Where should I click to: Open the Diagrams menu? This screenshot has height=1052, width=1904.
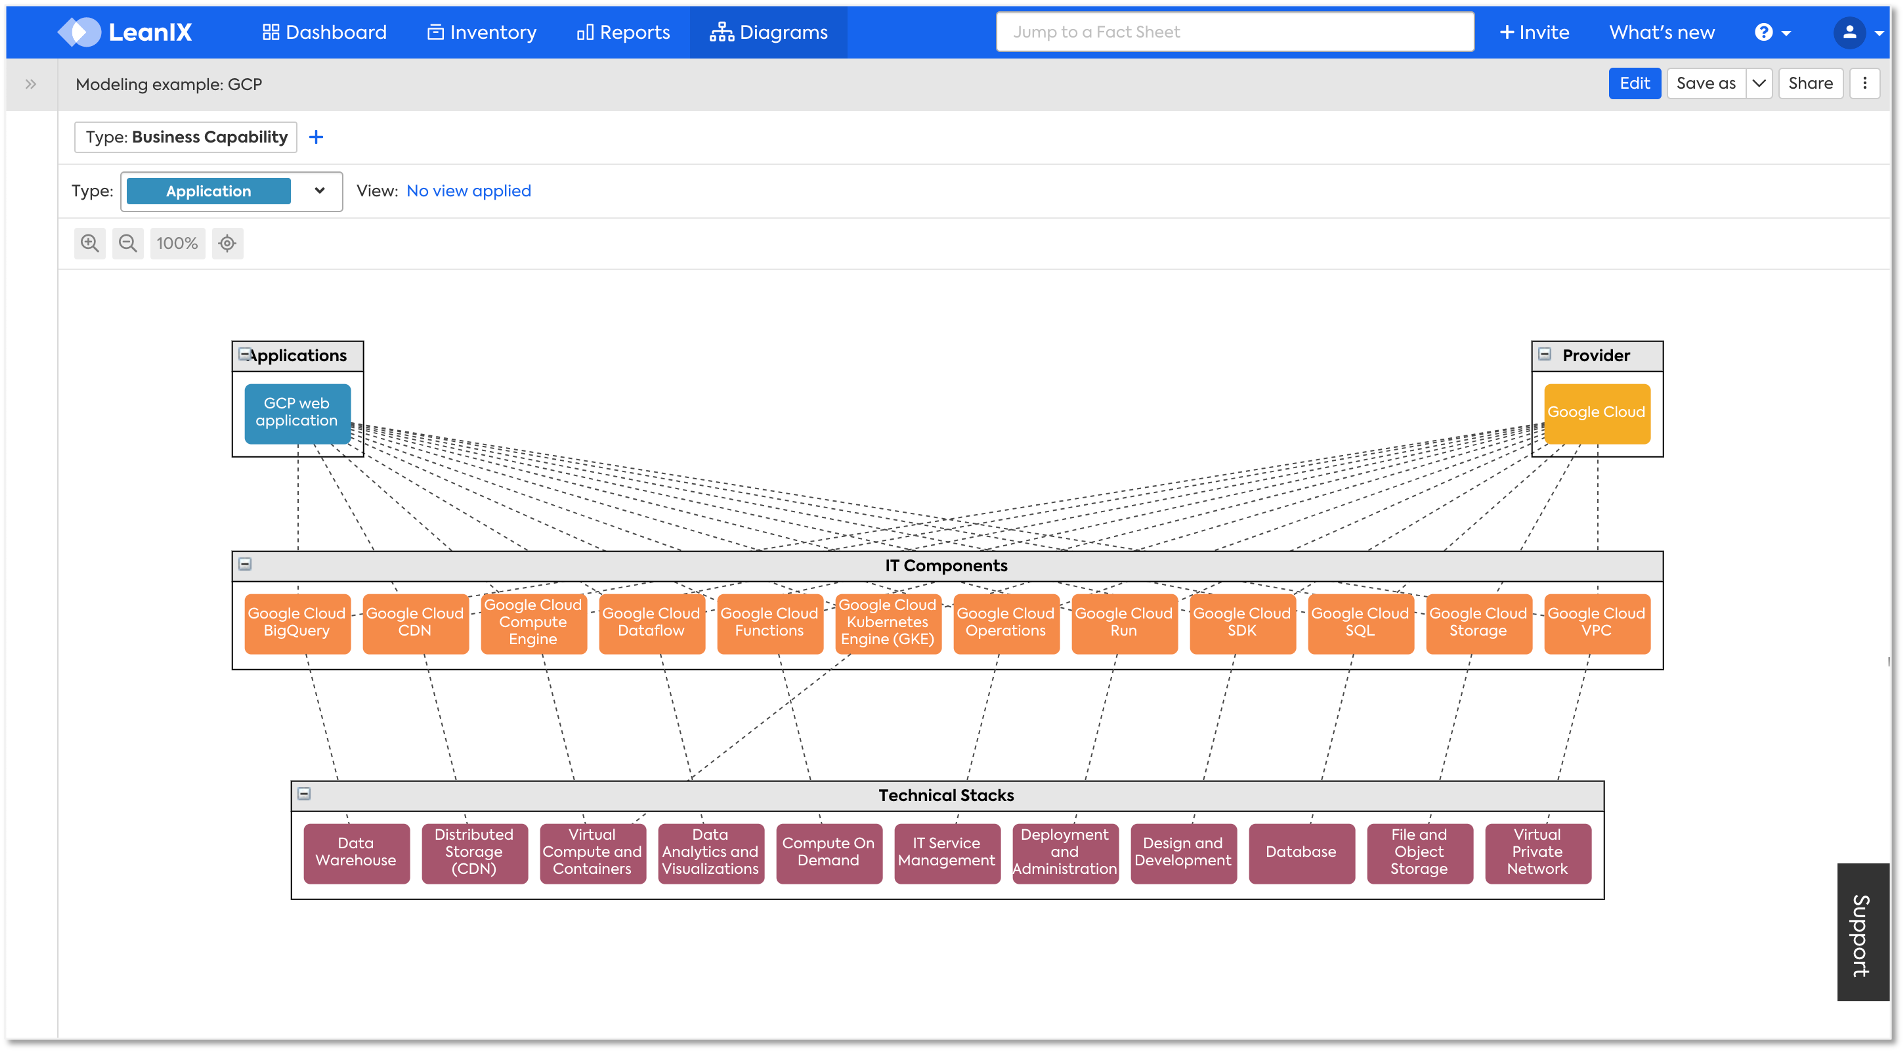click(769, 32)
